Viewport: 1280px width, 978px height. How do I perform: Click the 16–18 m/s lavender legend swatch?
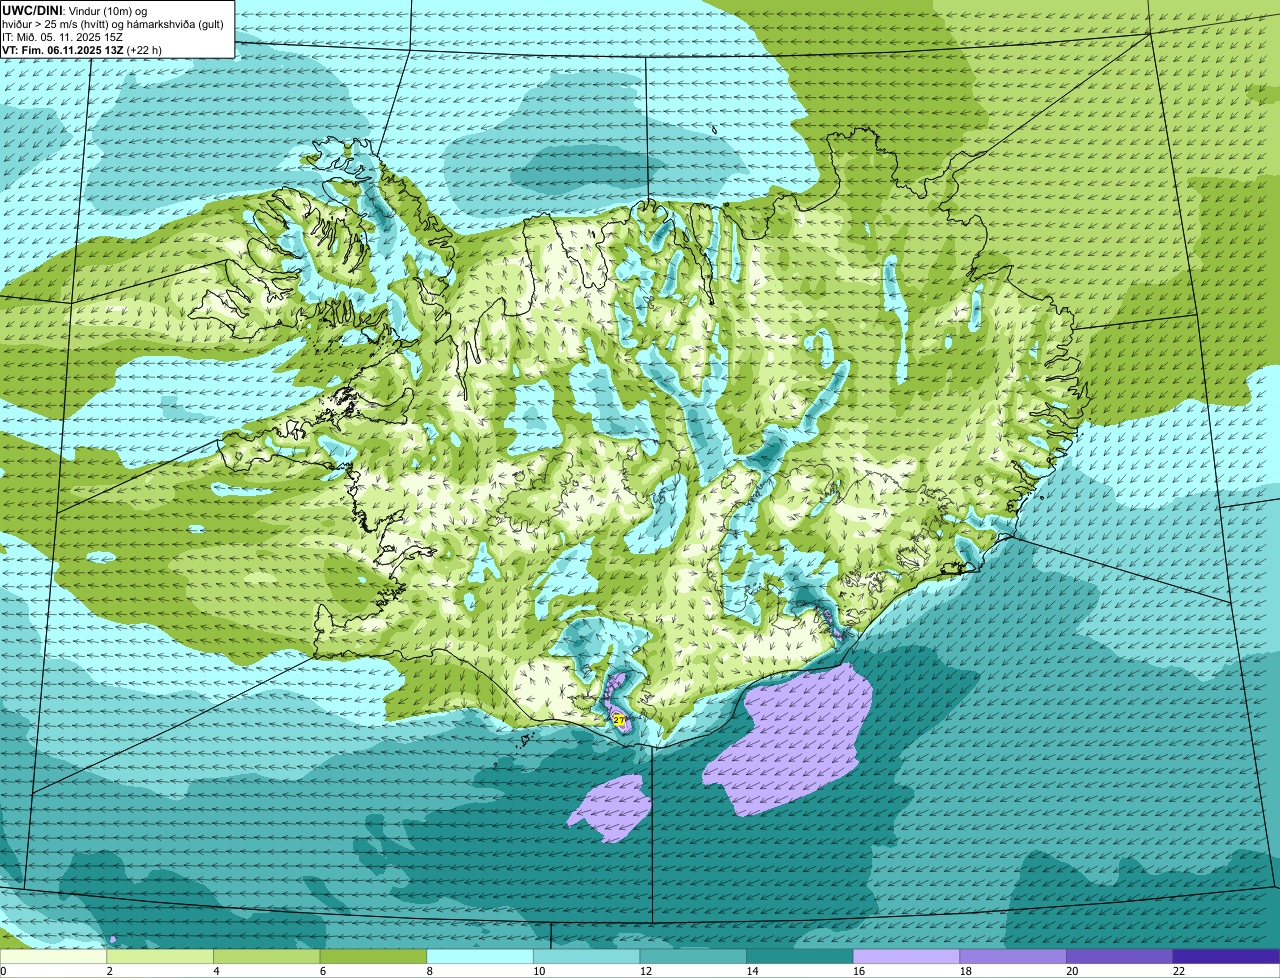tap(906, 956)
